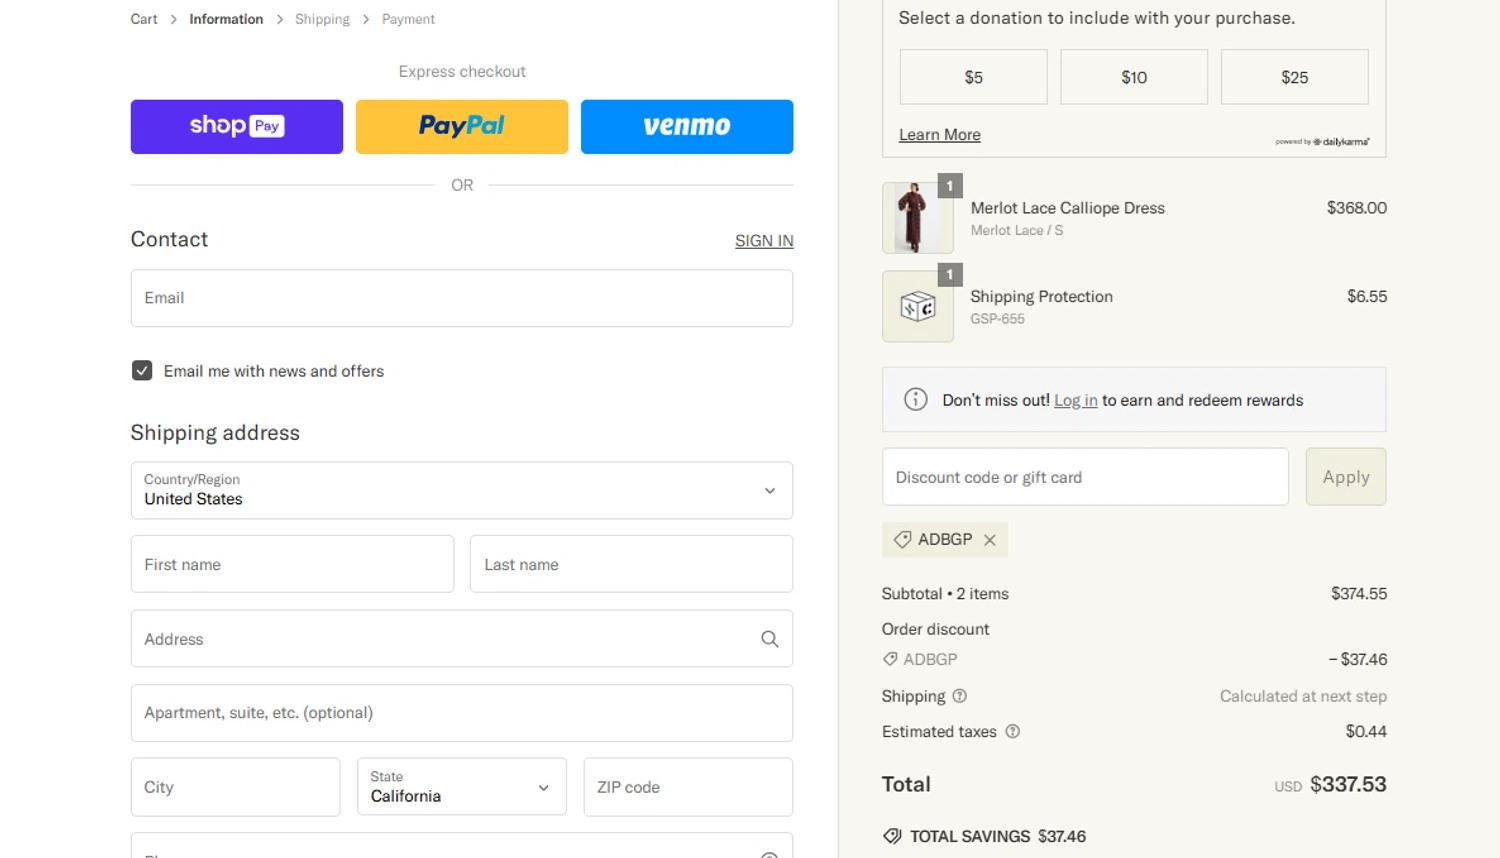This screenshot has height=858, width=1500.
Task: Check out using the PayPal button
Action: tap(462, 127)
